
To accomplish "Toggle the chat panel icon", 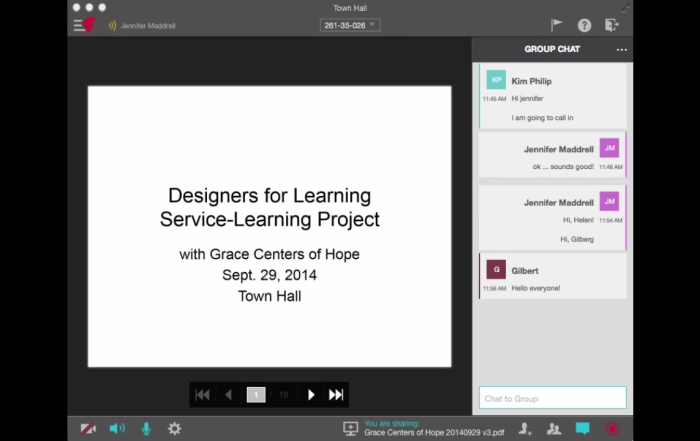I will (582, 428).
